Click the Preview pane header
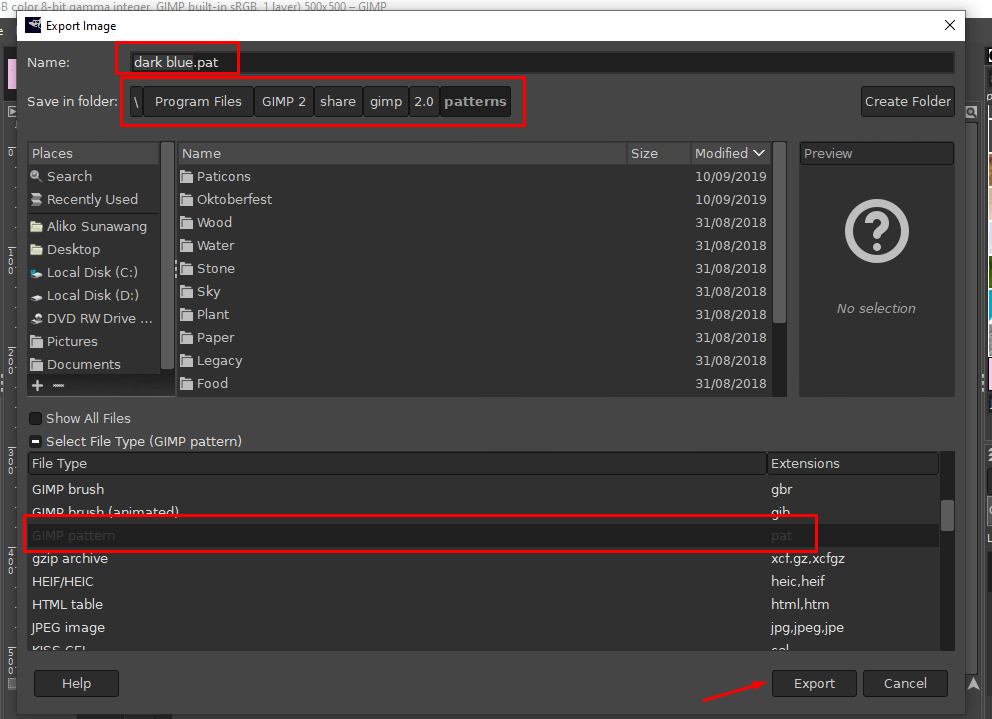Image resolution: width=992 pixels, height=719 pixels. (876, 153)
